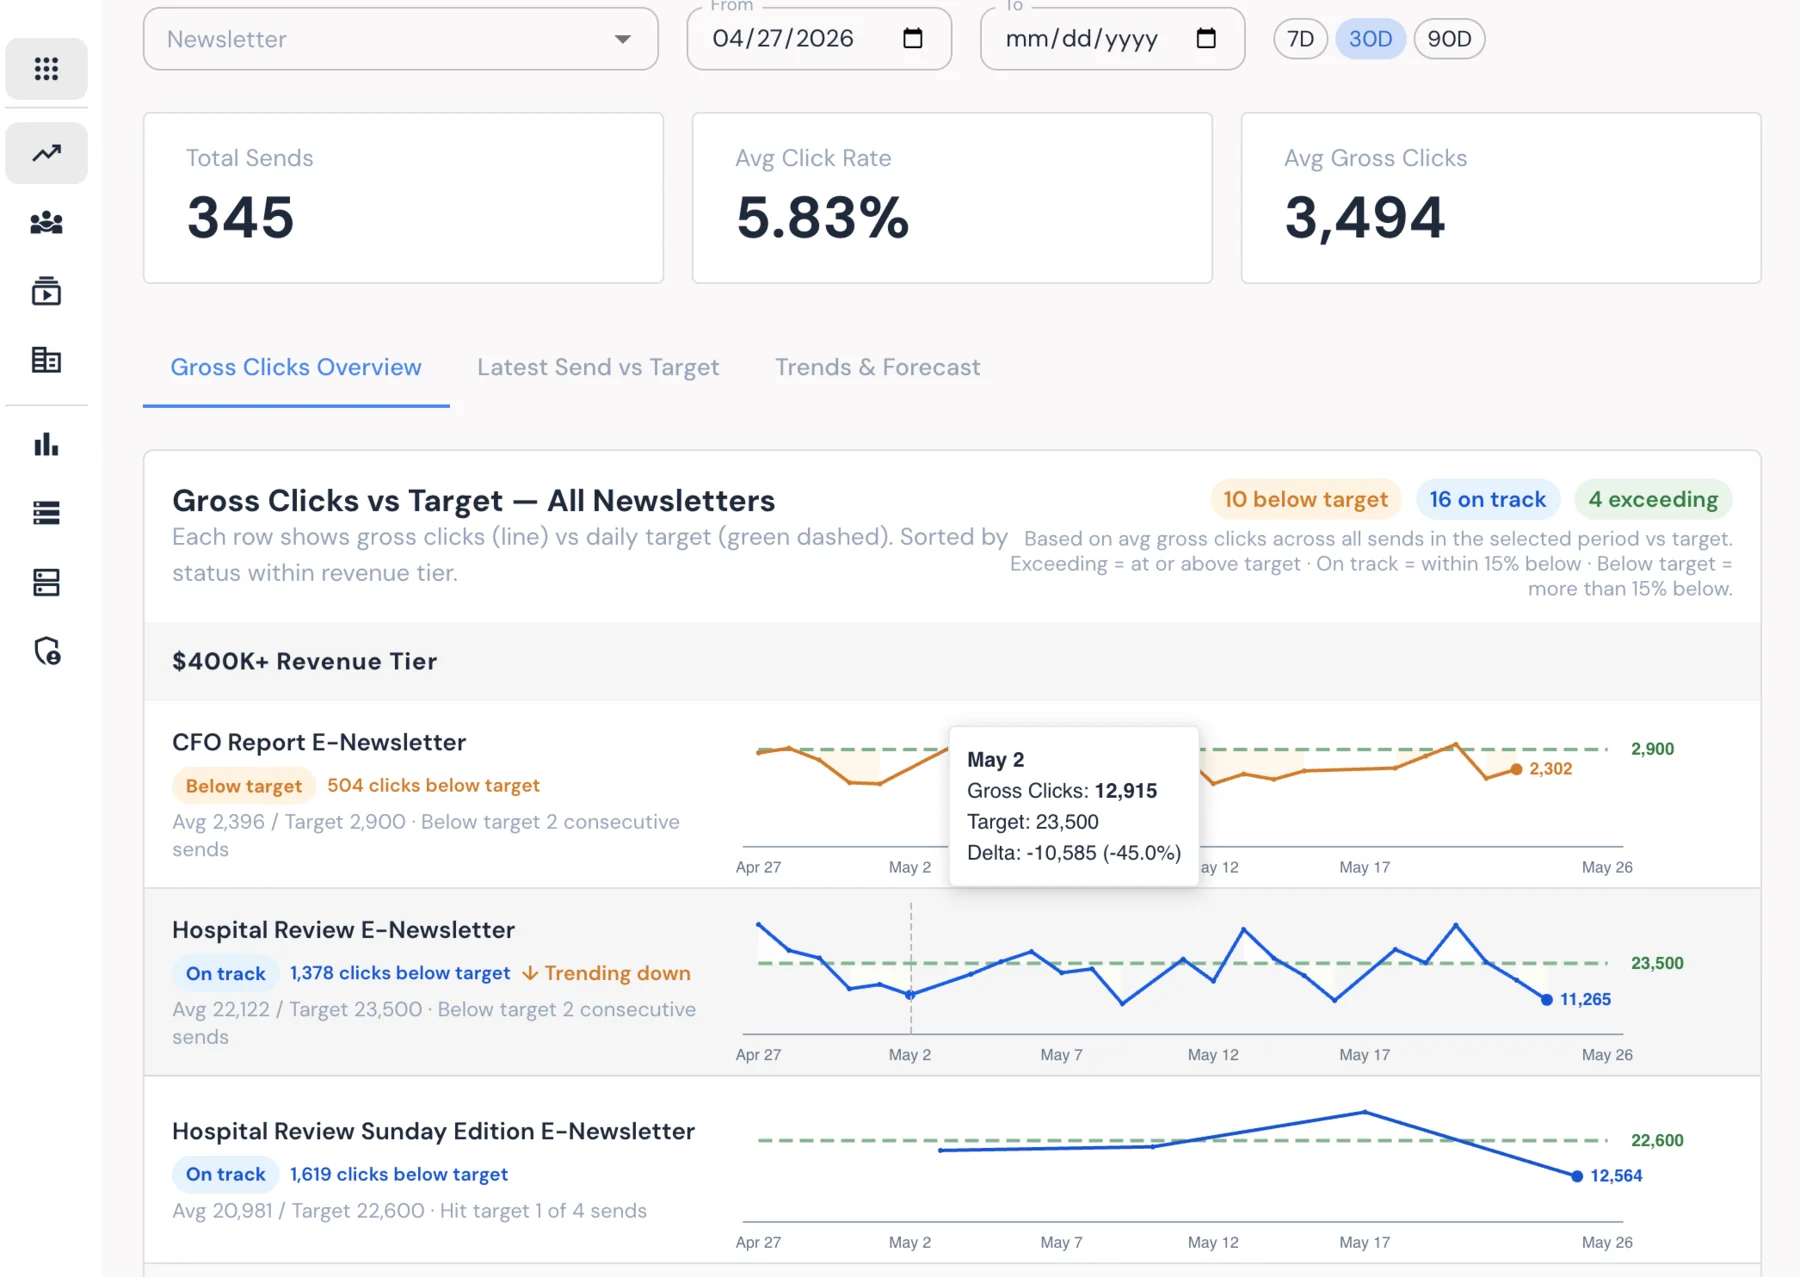Open the apps grid menu icon
The image size is (1800, 1277).
click(46, 69)
